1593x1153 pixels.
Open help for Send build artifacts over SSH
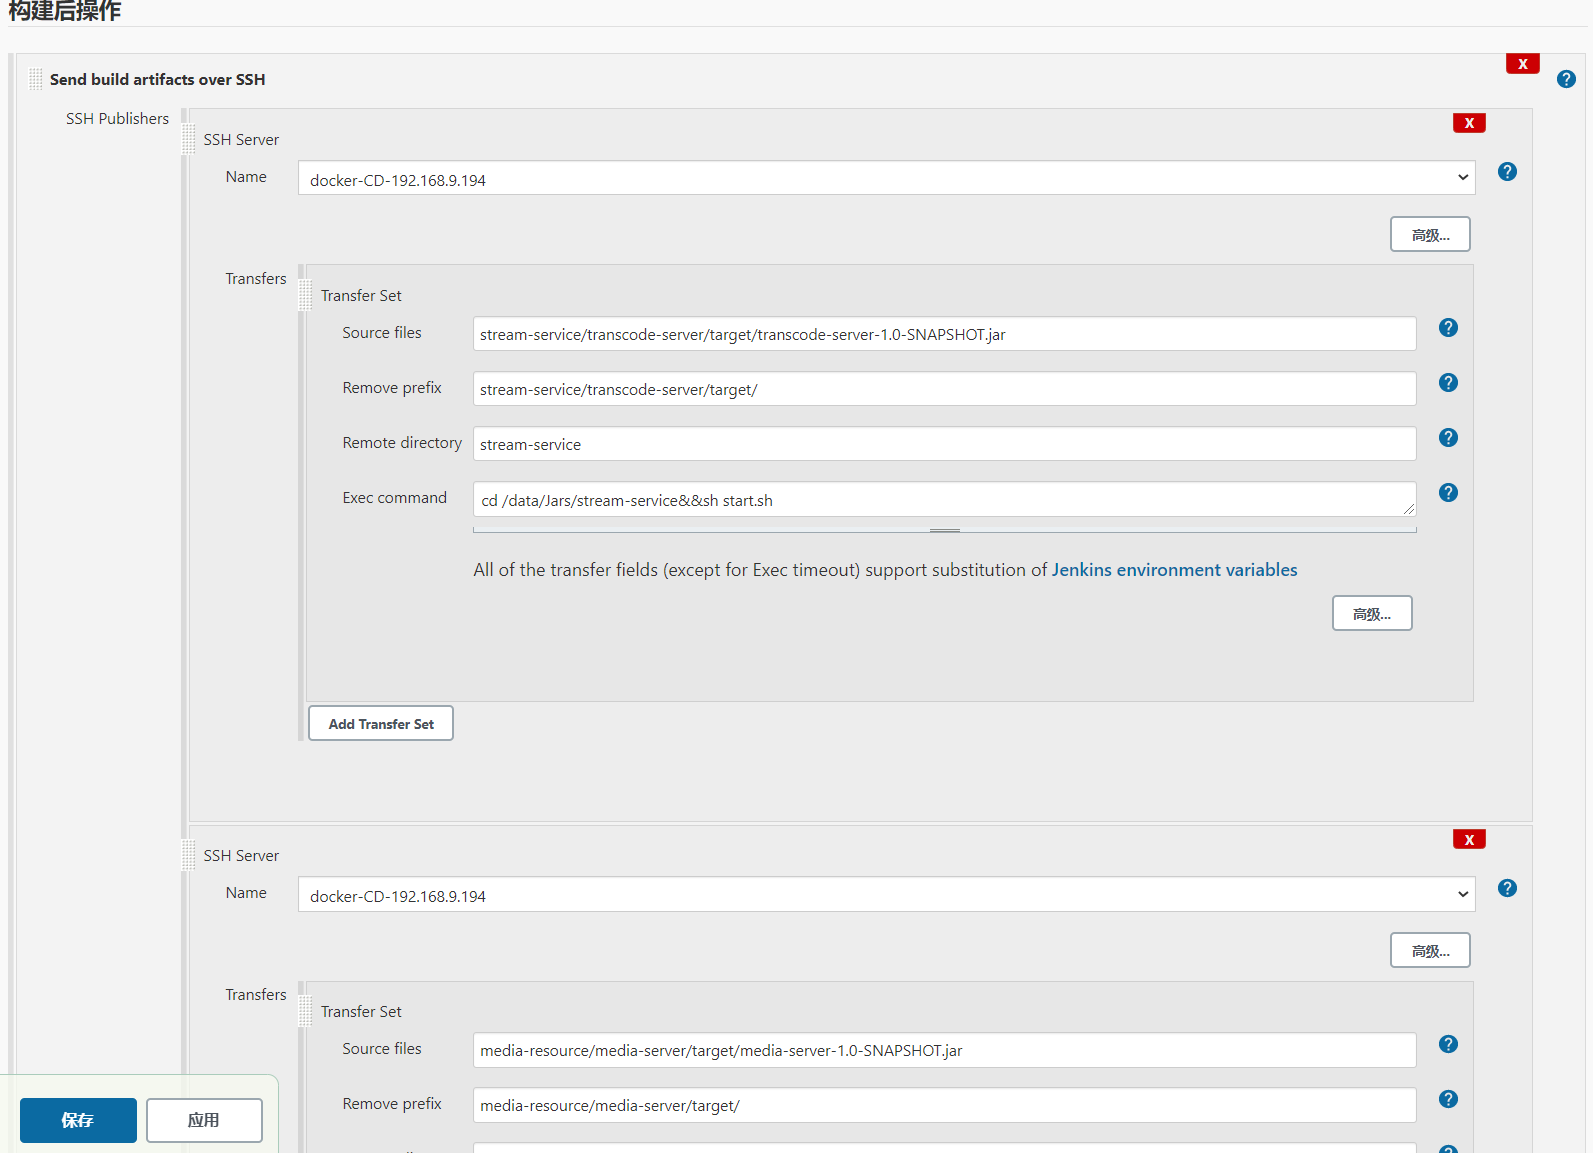1566,79
